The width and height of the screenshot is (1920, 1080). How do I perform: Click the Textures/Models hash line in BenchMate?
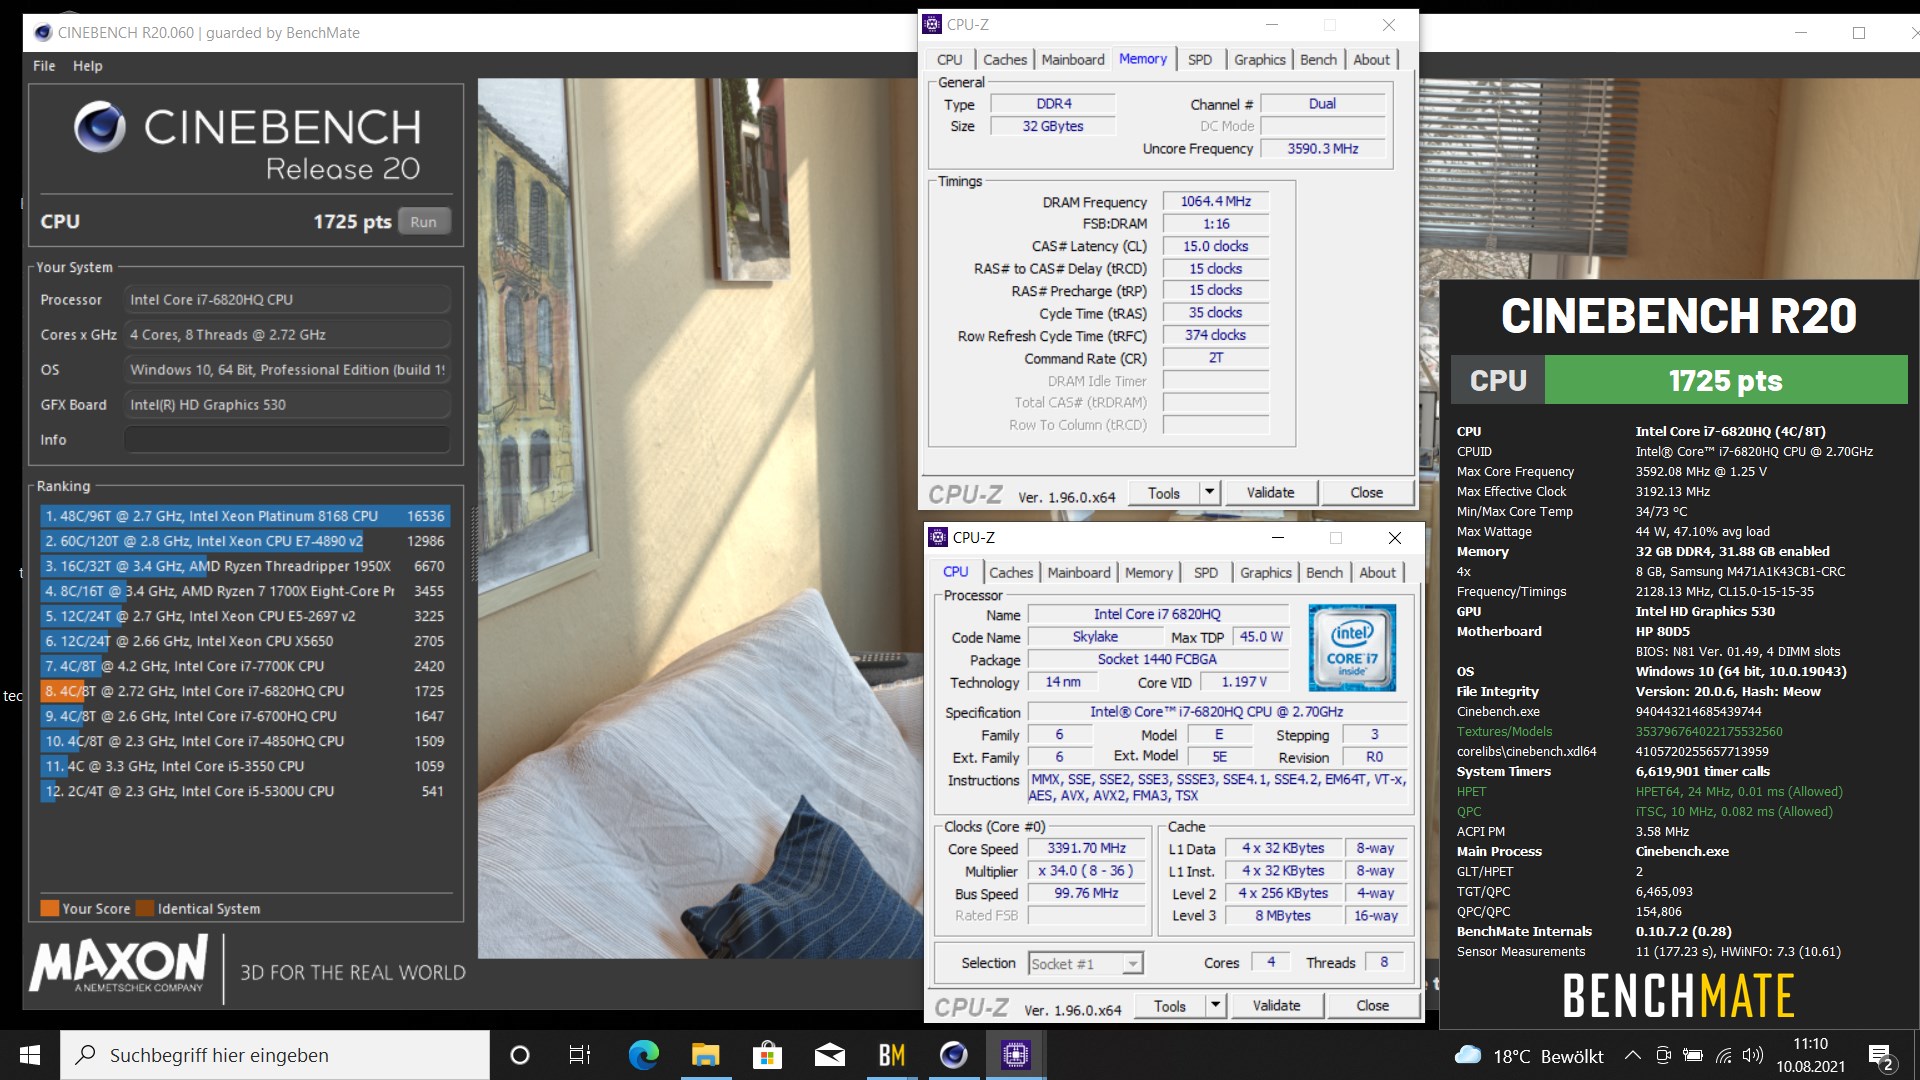[1620, 731]
